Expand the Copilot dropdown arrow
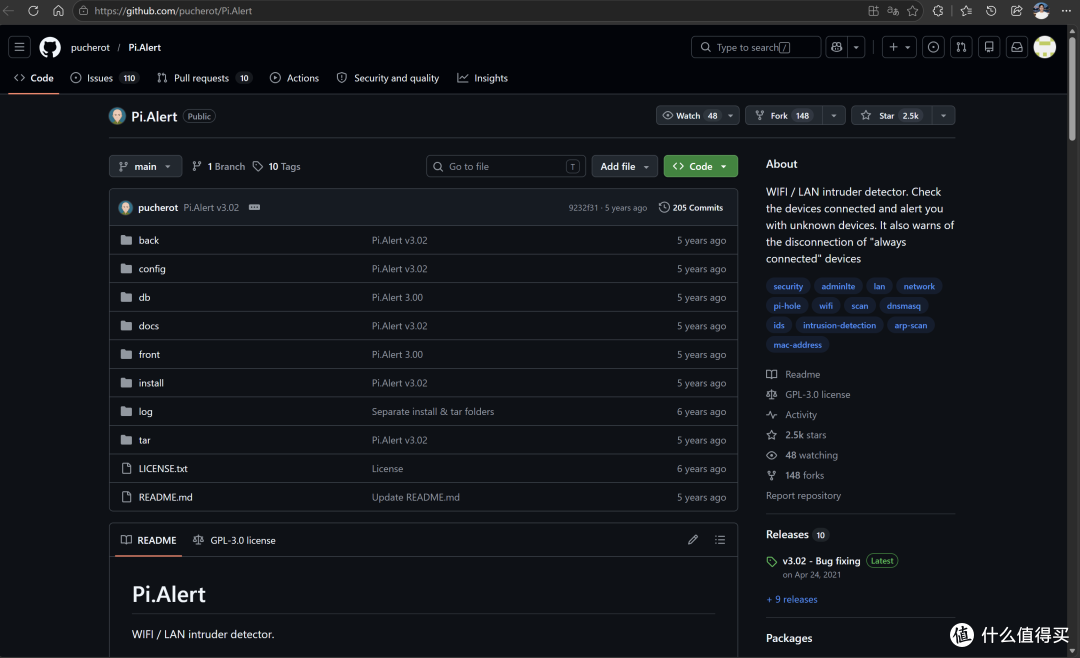 (x=856, y=47)
